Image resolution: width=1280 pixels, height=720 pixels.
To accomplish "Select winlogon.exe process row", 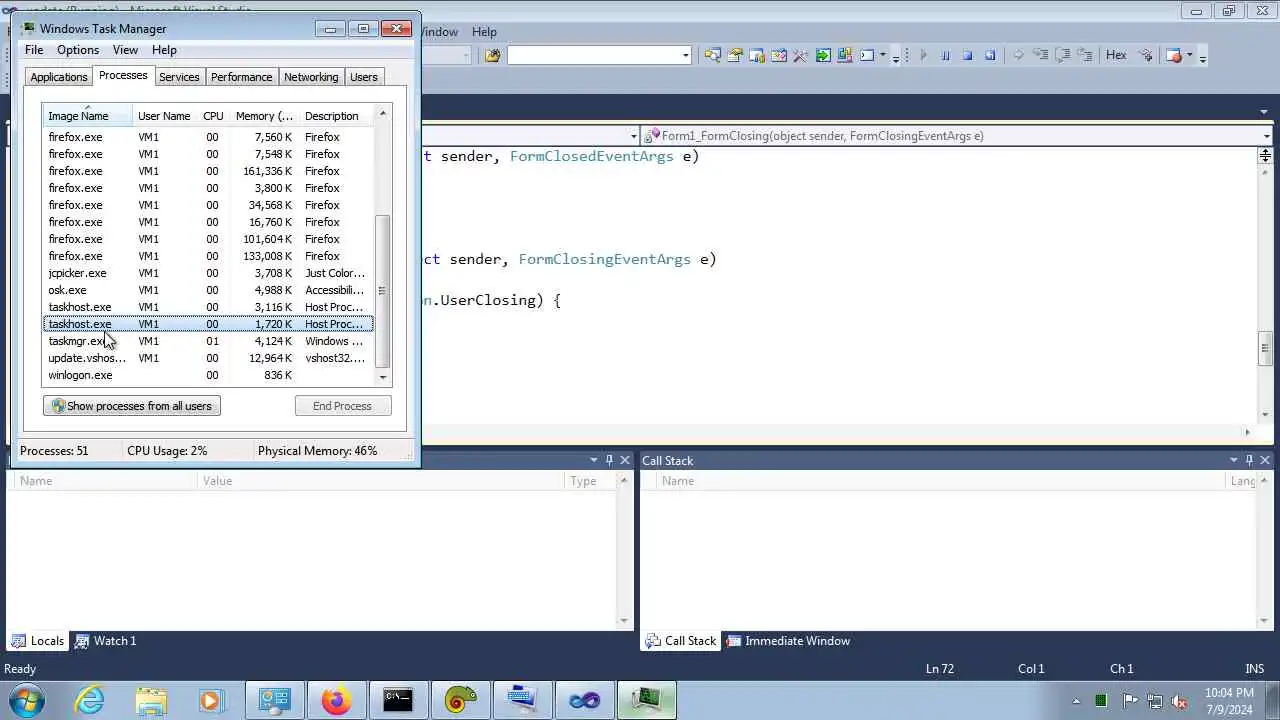I will (x=208, y=375).
